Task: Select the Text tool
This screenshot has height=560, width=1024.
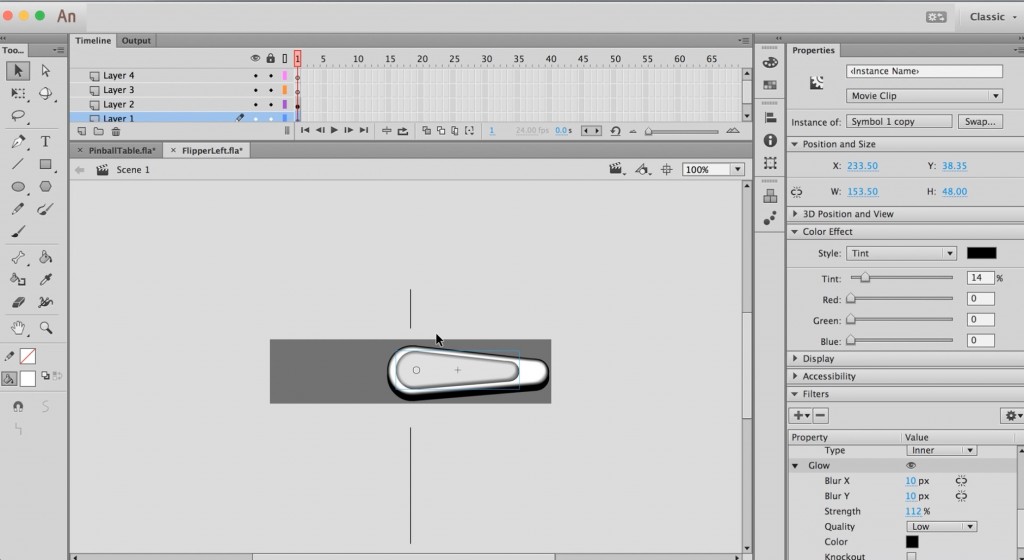Action: tap(45, 142)
